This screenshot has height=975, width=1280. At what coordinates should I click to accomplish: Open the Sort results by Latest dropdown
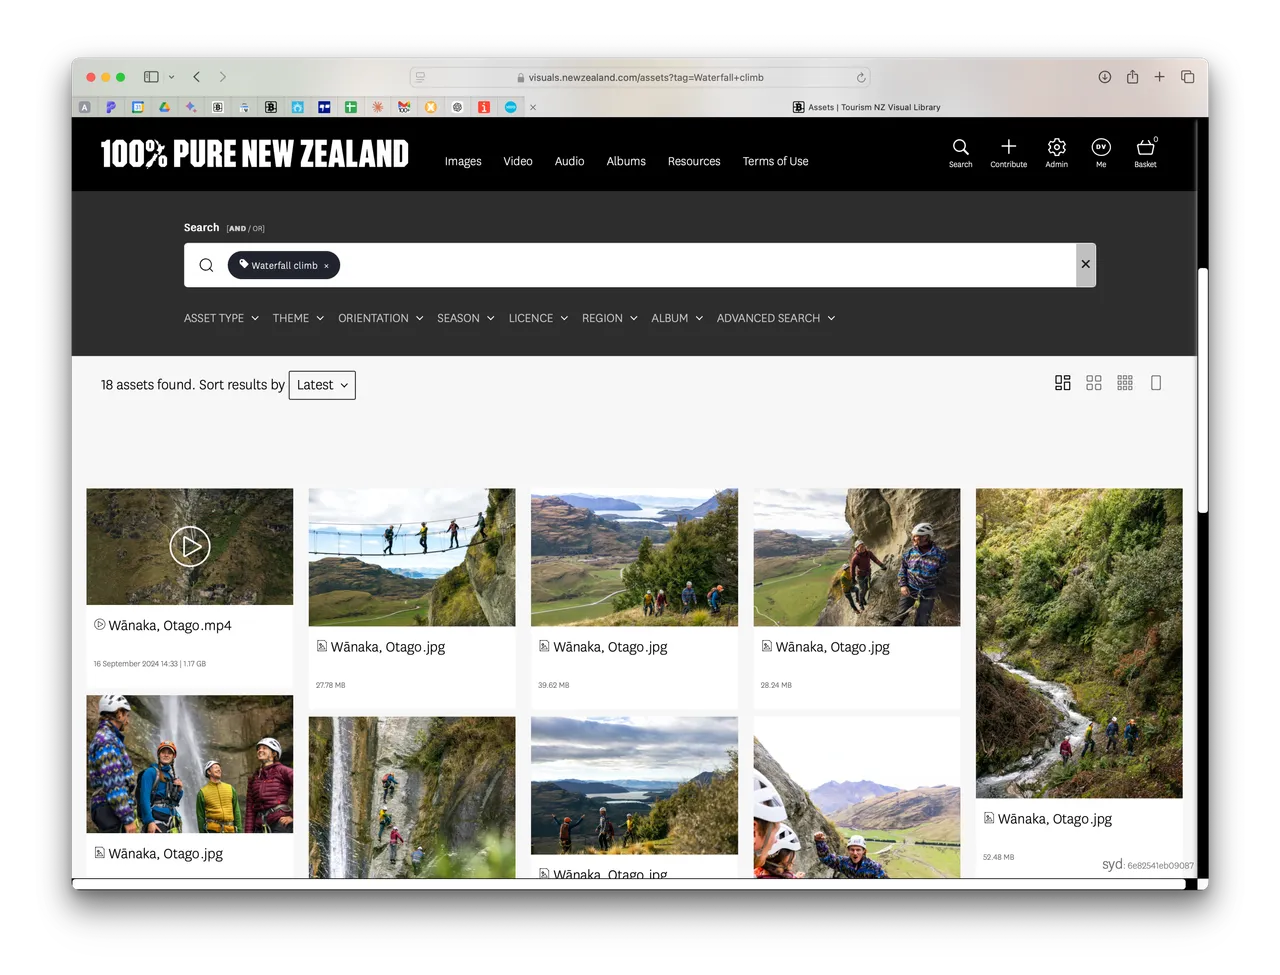[x=321, y=384]
